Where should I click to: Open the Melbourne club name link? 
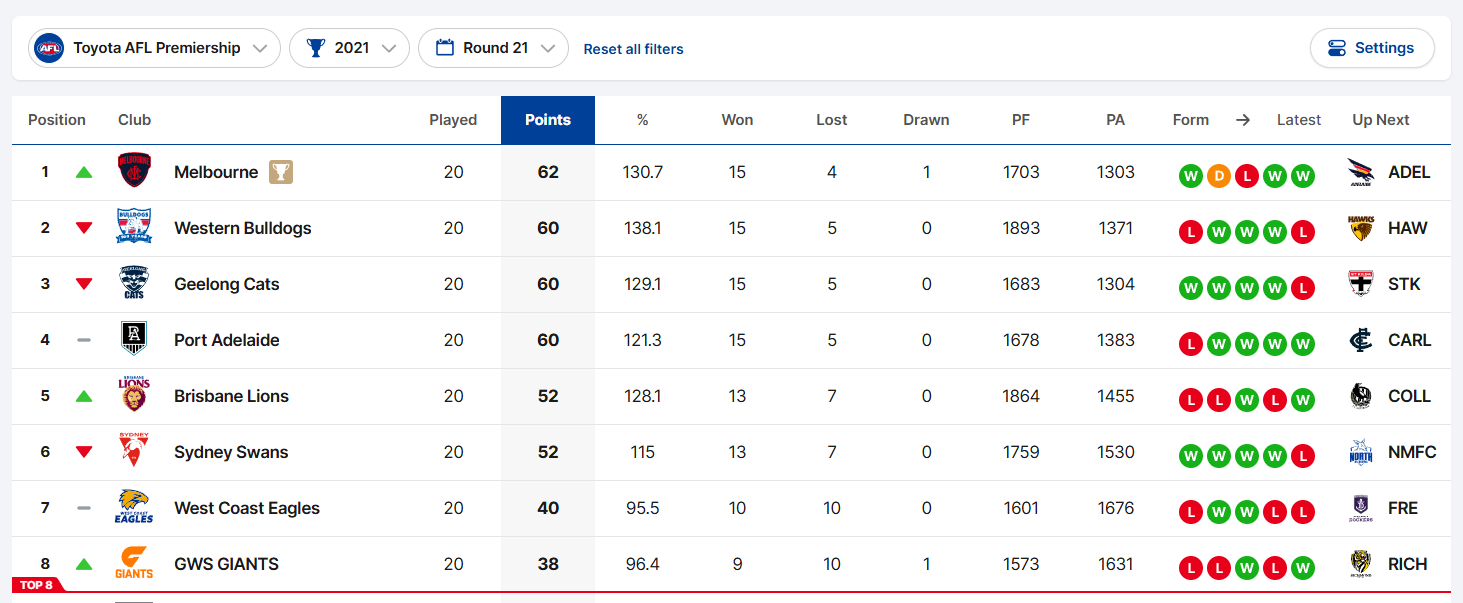216,172
